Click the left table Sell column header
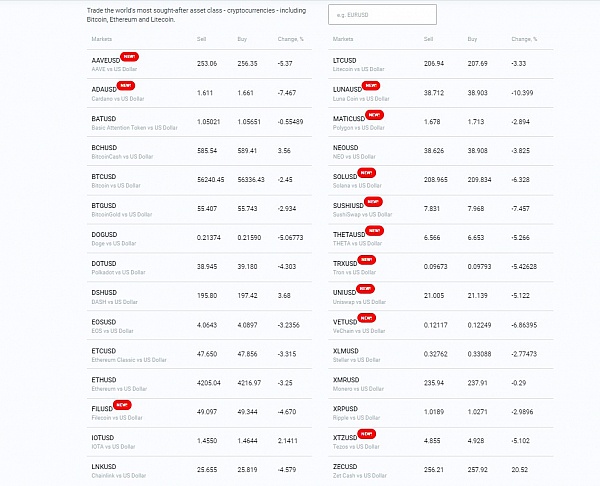Screen dimensions: 600x486 202,39
